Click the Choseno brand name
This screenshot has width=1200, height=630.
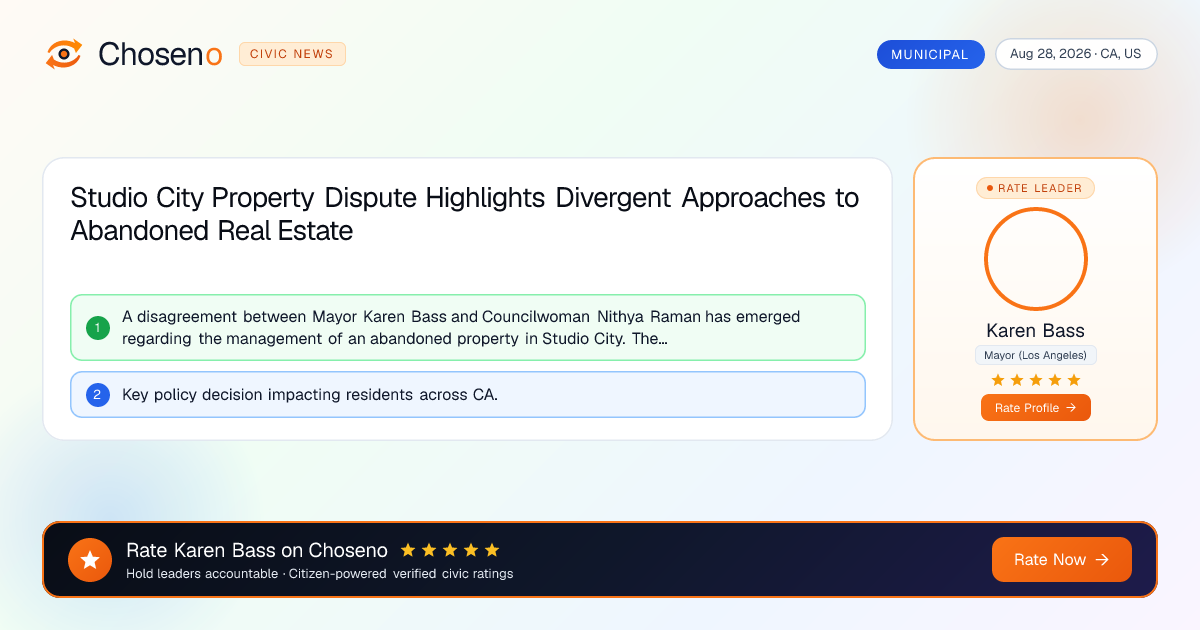(x=160, y=54)
